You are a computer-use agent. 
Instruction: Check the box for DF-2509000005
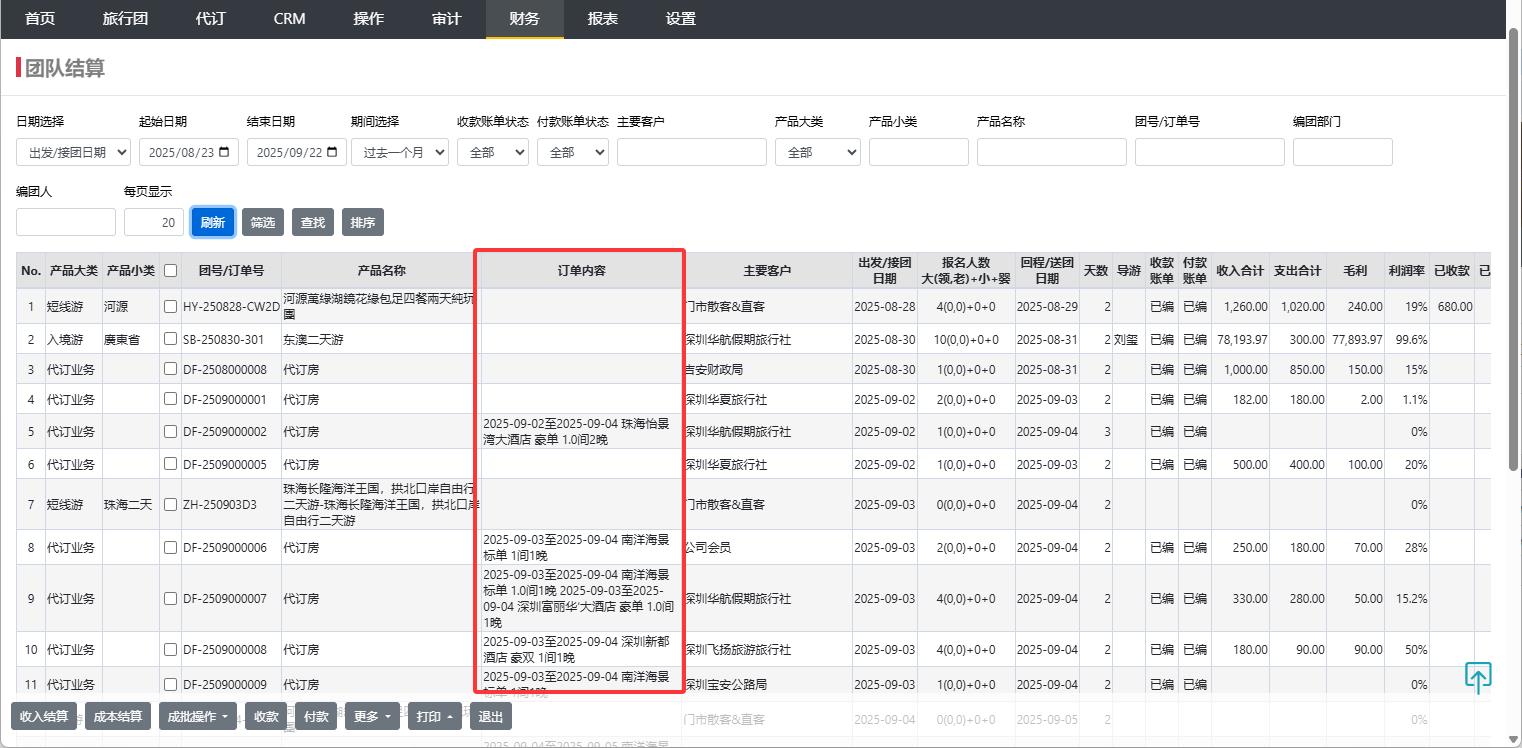coord(170,465)
